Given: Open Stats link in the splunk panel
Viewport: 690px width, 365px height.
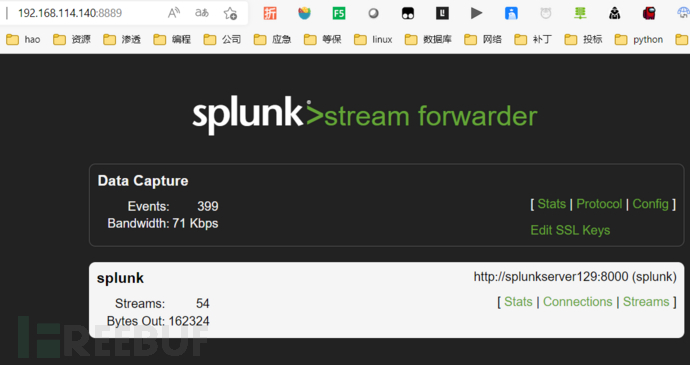Looking at the screenshot, I should pyautogui.click(x=518, y=302).
